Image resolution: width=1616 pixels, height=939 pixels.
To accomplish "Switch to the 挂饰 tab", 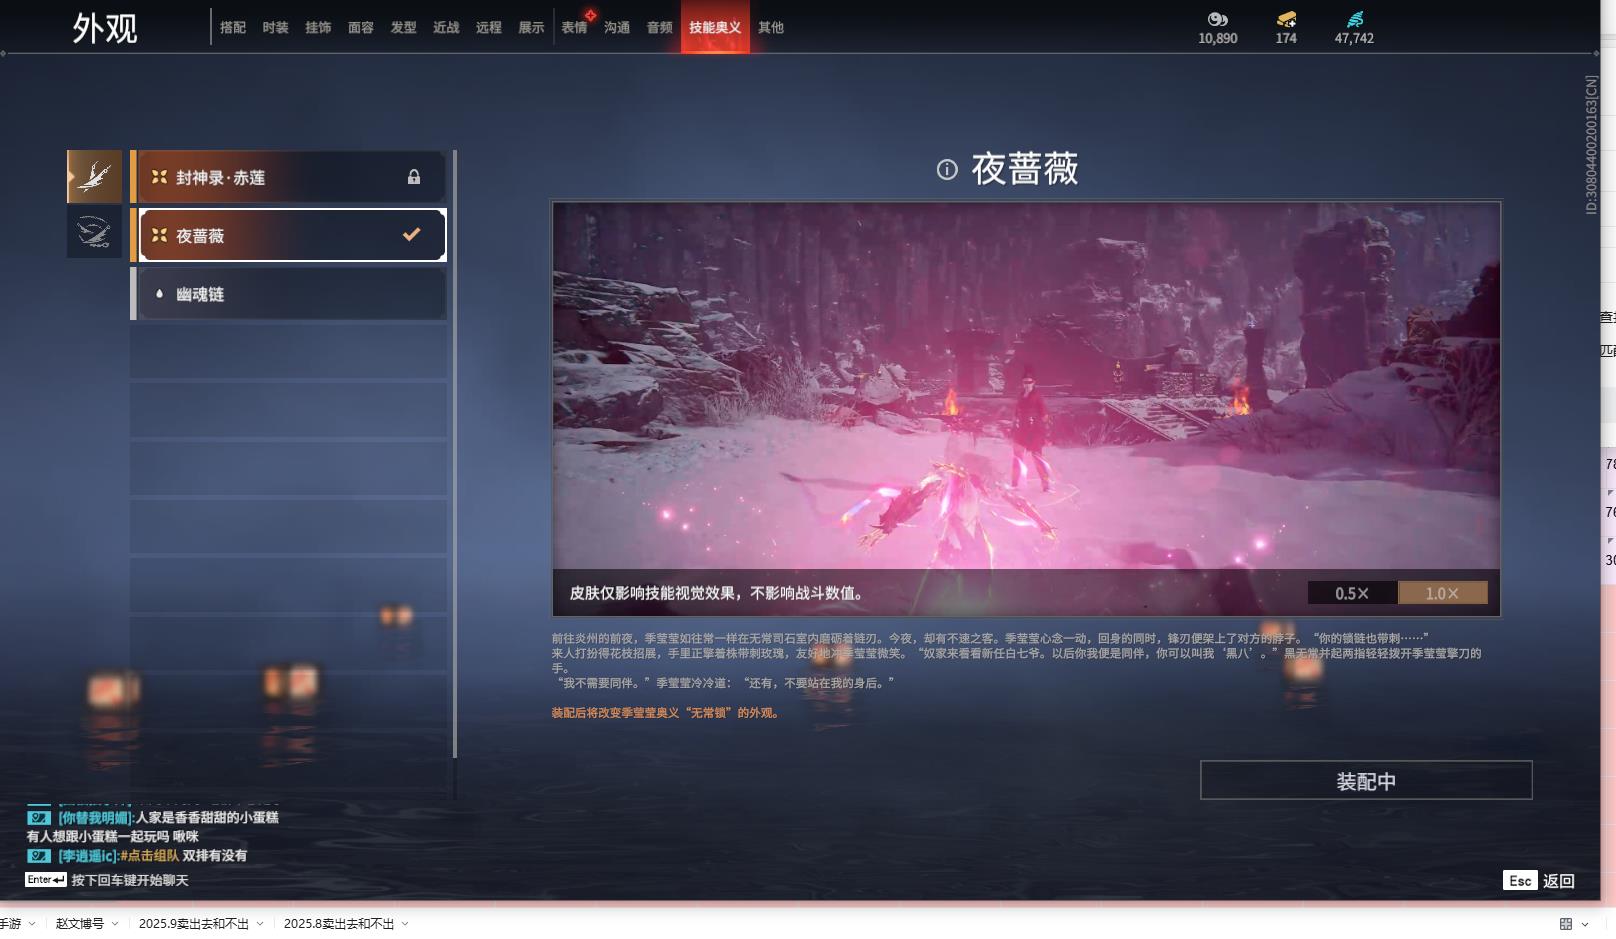I will [318, 28].
